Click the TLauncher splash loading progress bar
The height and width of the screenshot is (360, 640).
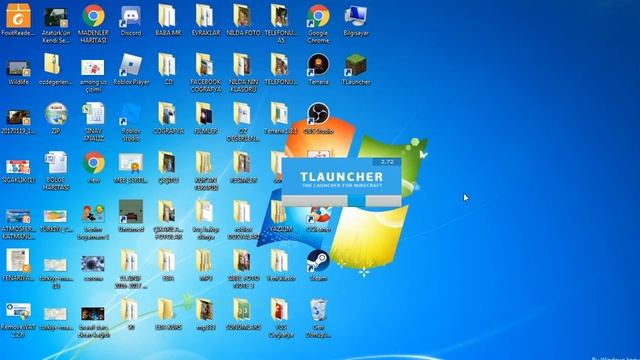pos(342,200)
